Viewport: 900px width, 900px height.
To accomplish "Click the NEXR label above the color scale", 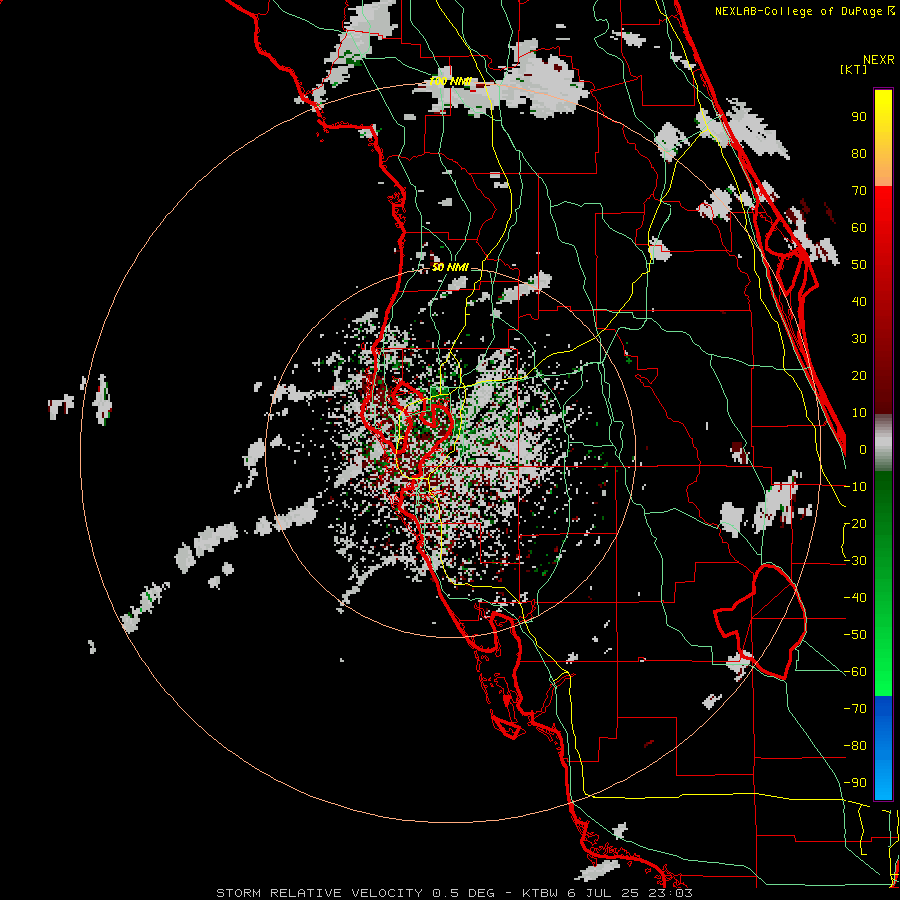I will point(878,60).
